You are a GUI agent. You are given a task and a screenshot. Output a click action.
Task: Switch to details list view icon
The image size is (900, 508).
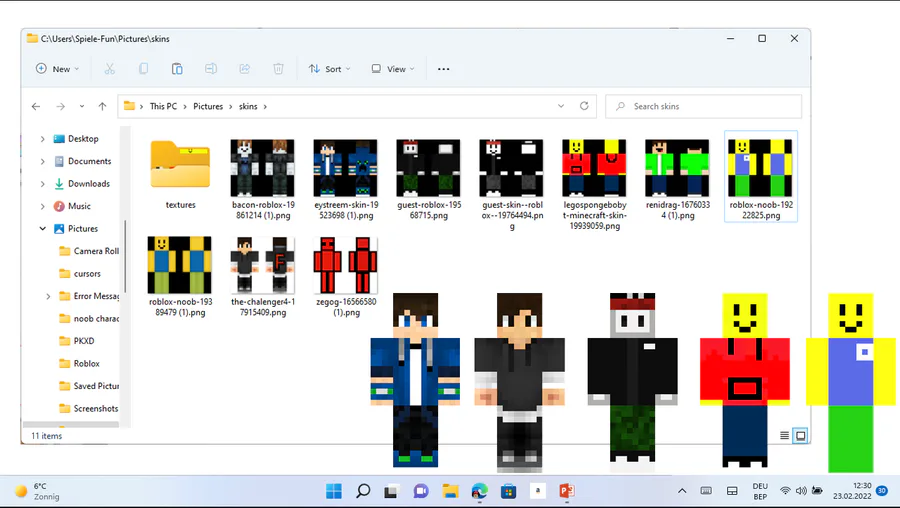(x=785, y=436)
